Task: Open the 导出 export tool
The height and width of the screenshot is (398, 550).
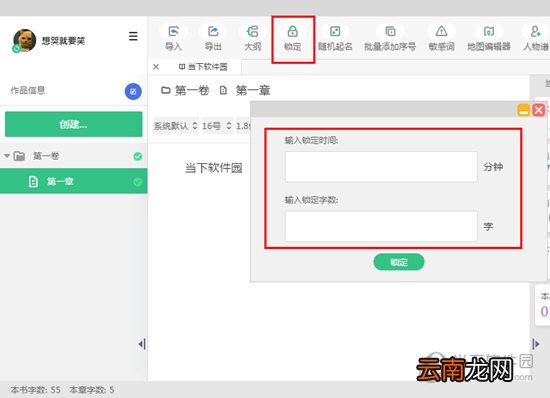Action: tap(213, 38)
